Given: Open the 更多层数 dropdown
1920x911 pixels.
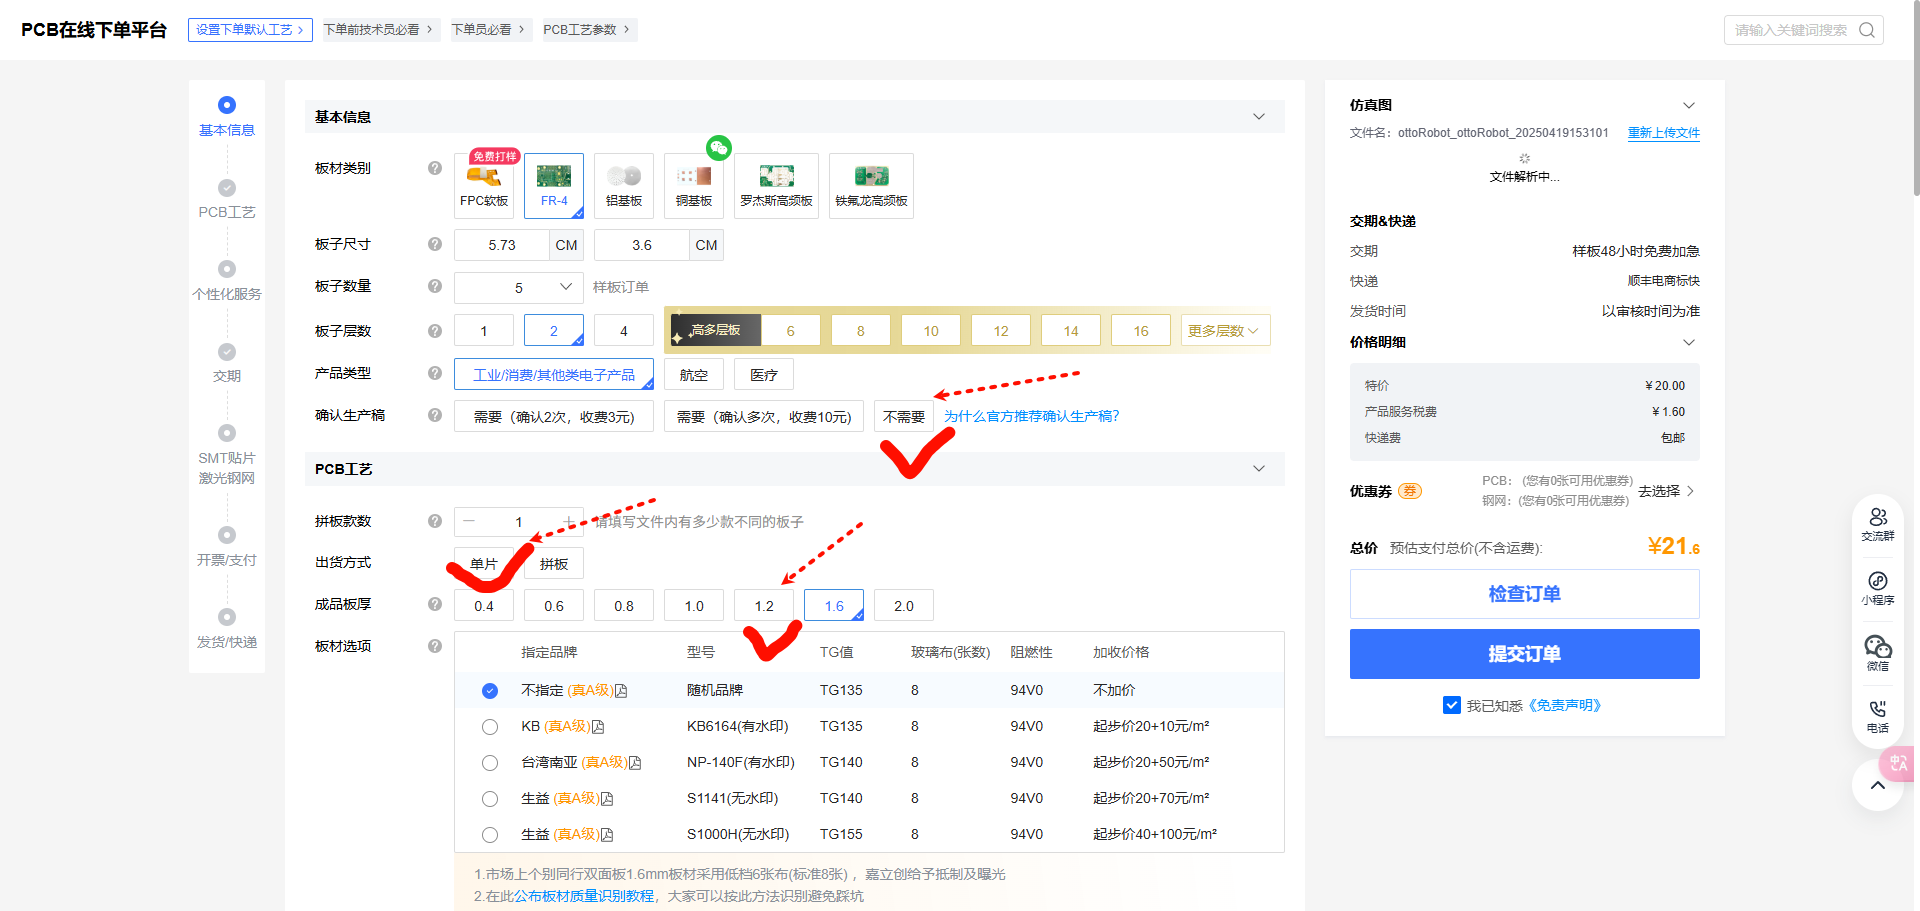Looking at the screenshot, I should click(1226, 331).
